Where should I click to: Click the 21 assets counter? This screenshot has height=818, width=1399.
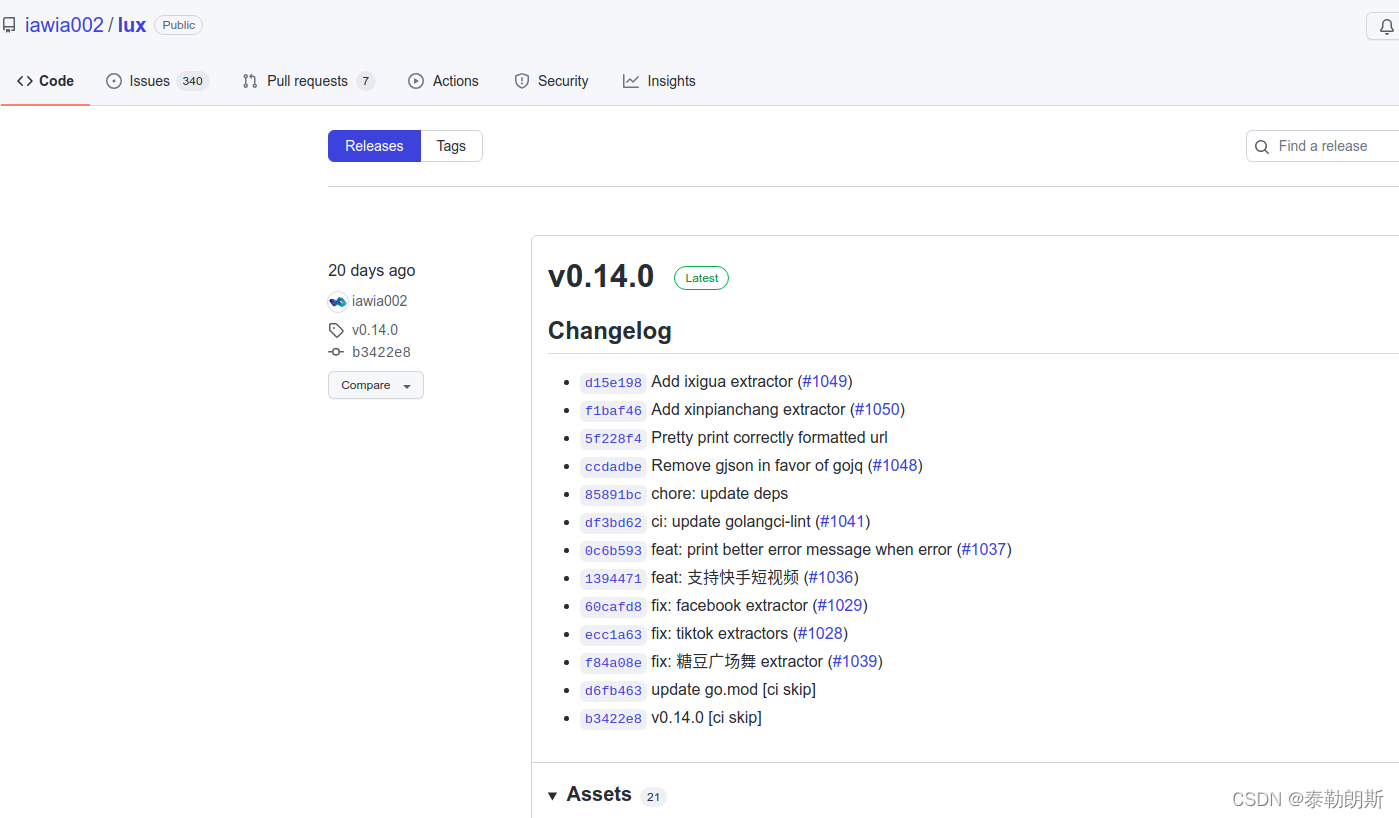(653, 797)
